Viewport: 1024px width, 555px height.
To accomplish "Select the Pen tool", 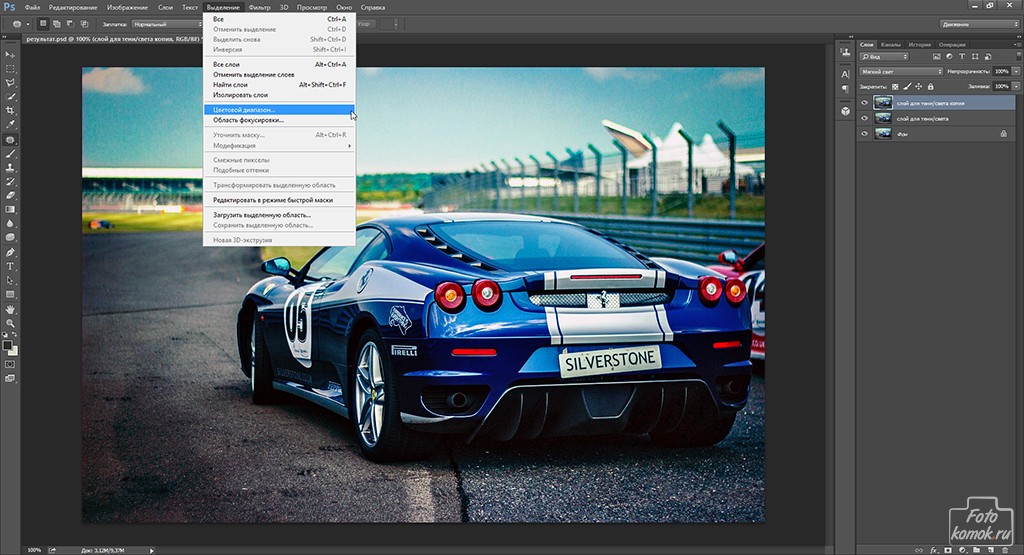I will 10,253.
